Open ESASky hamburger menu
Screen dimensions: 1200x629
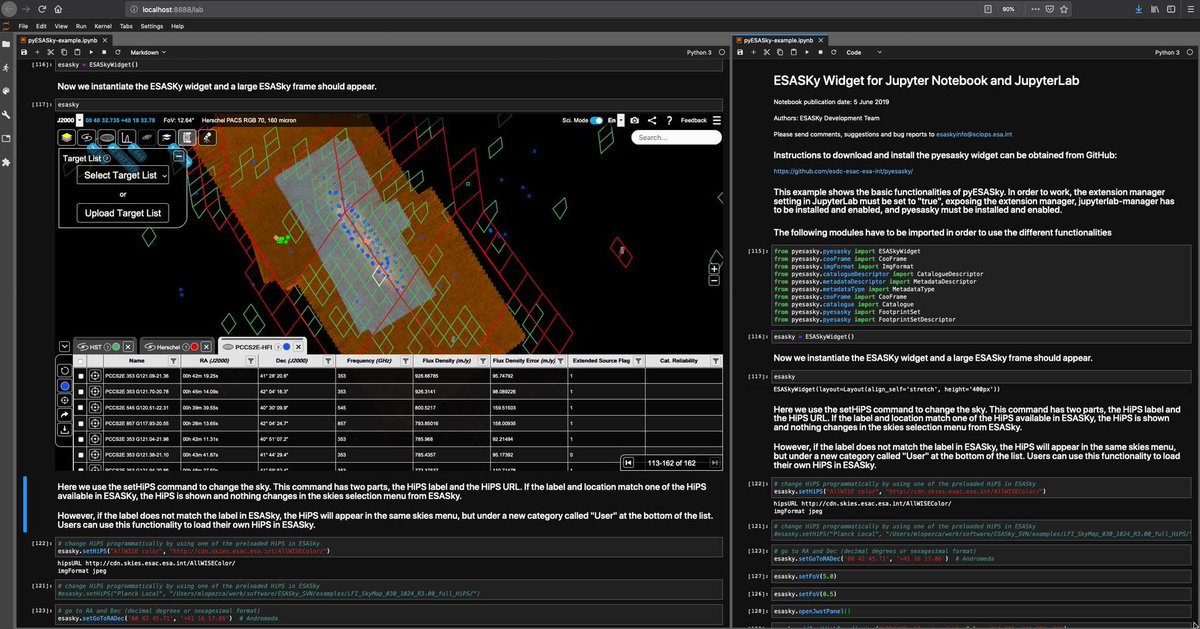tap(716, 120)
